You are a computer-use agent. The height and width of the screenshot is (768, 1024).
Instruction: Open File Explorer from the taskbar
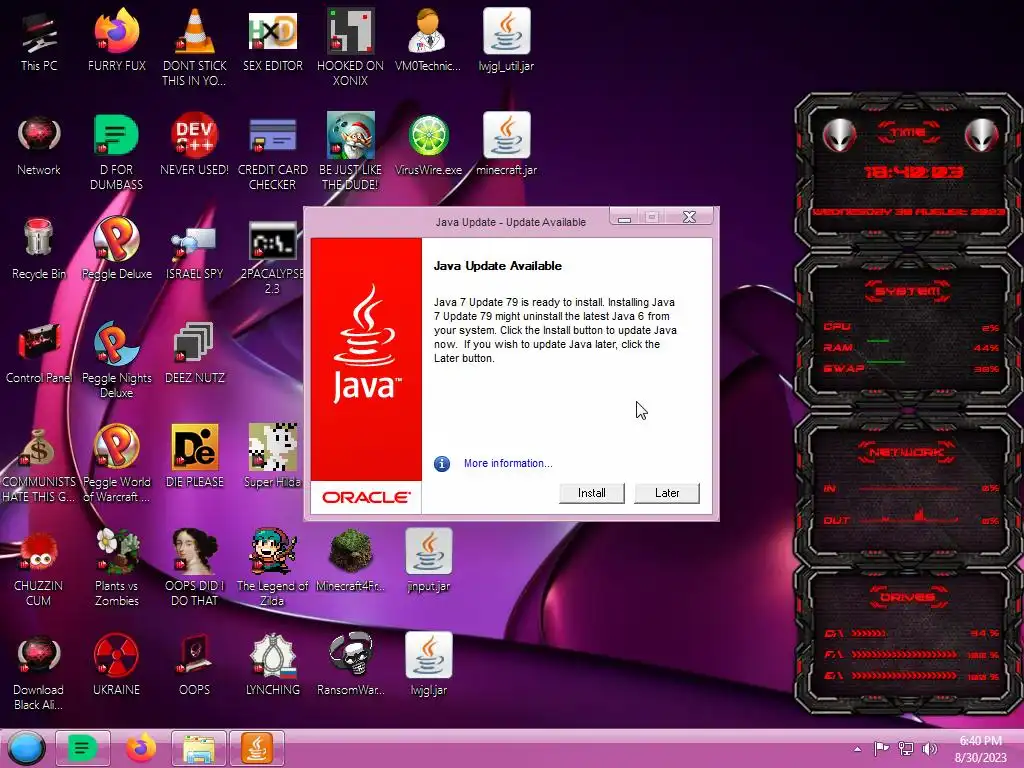[199, 748]
